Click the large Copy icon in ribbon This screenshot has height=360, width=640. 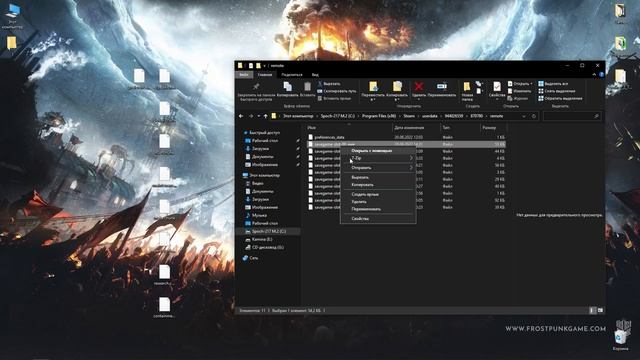click(x=288, y=87)
